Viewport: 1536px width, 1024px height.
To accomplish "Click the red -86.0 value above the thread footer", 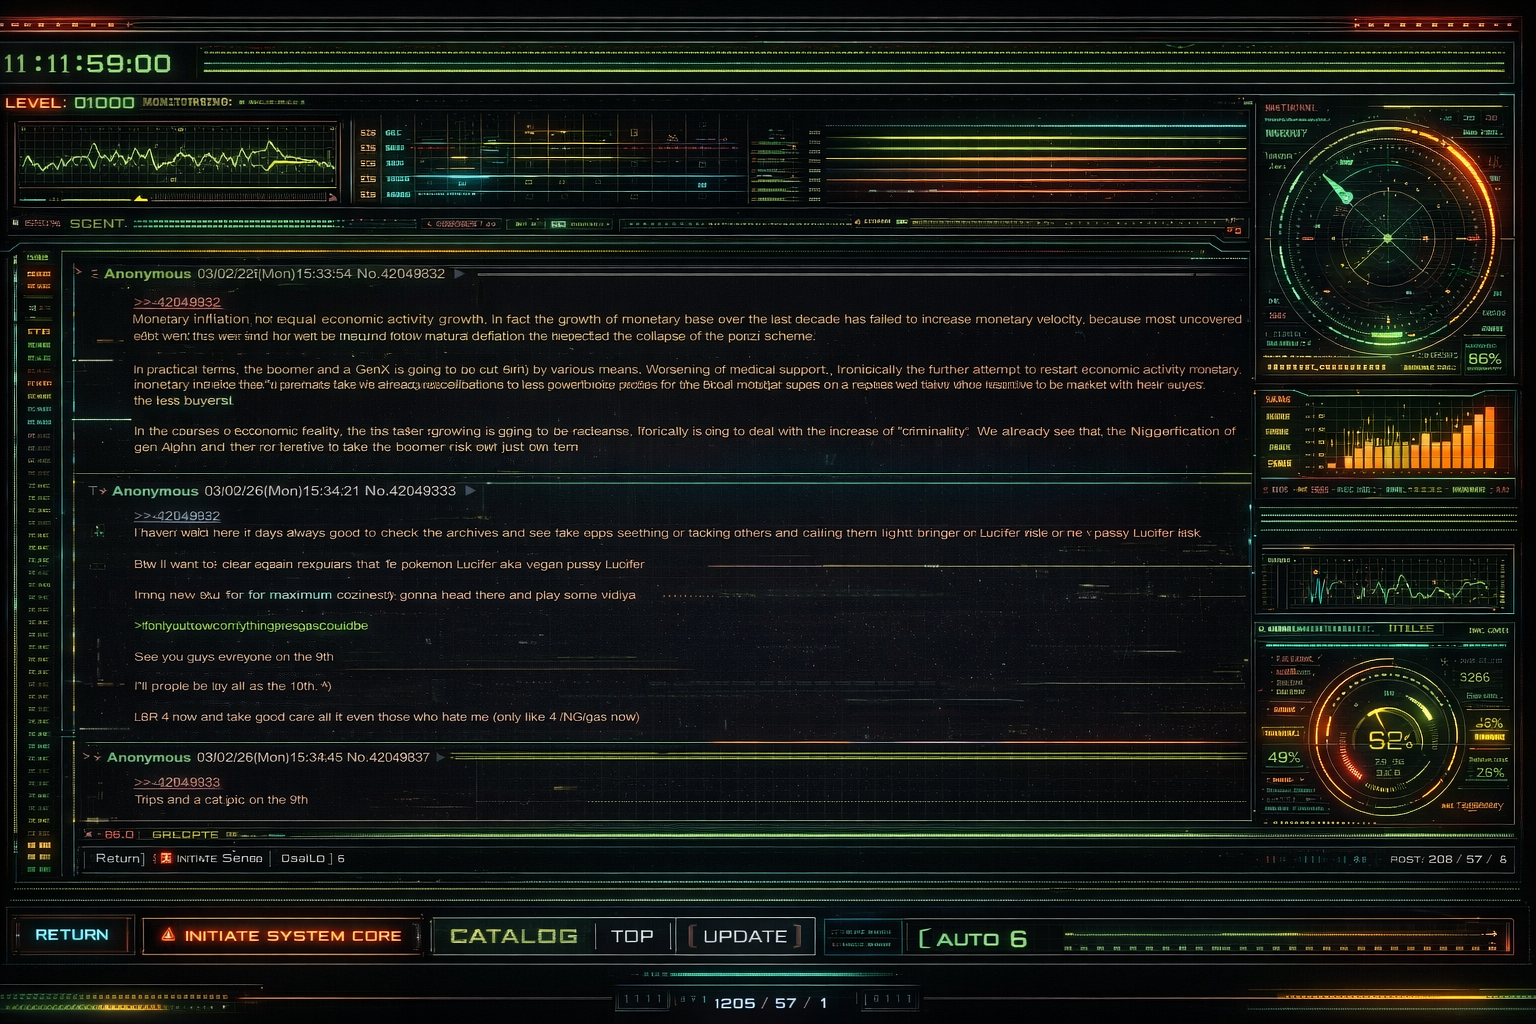I will tap(115, 834).
